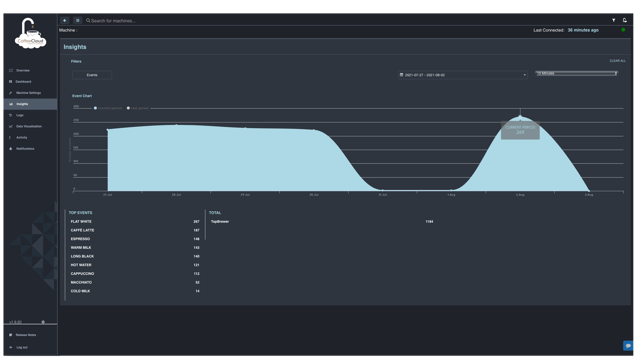Open the chat bubble widget
The height and width of the screenshot is (360, 640).
click(628, 346)
